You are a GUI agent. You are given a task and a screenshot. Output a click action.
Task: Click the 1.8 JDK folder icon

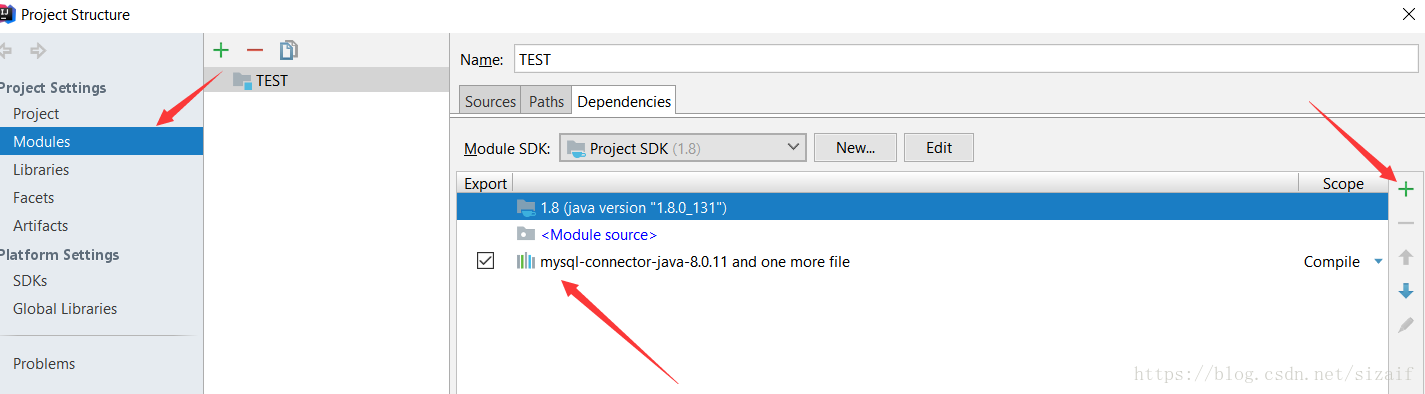point(526,207)
